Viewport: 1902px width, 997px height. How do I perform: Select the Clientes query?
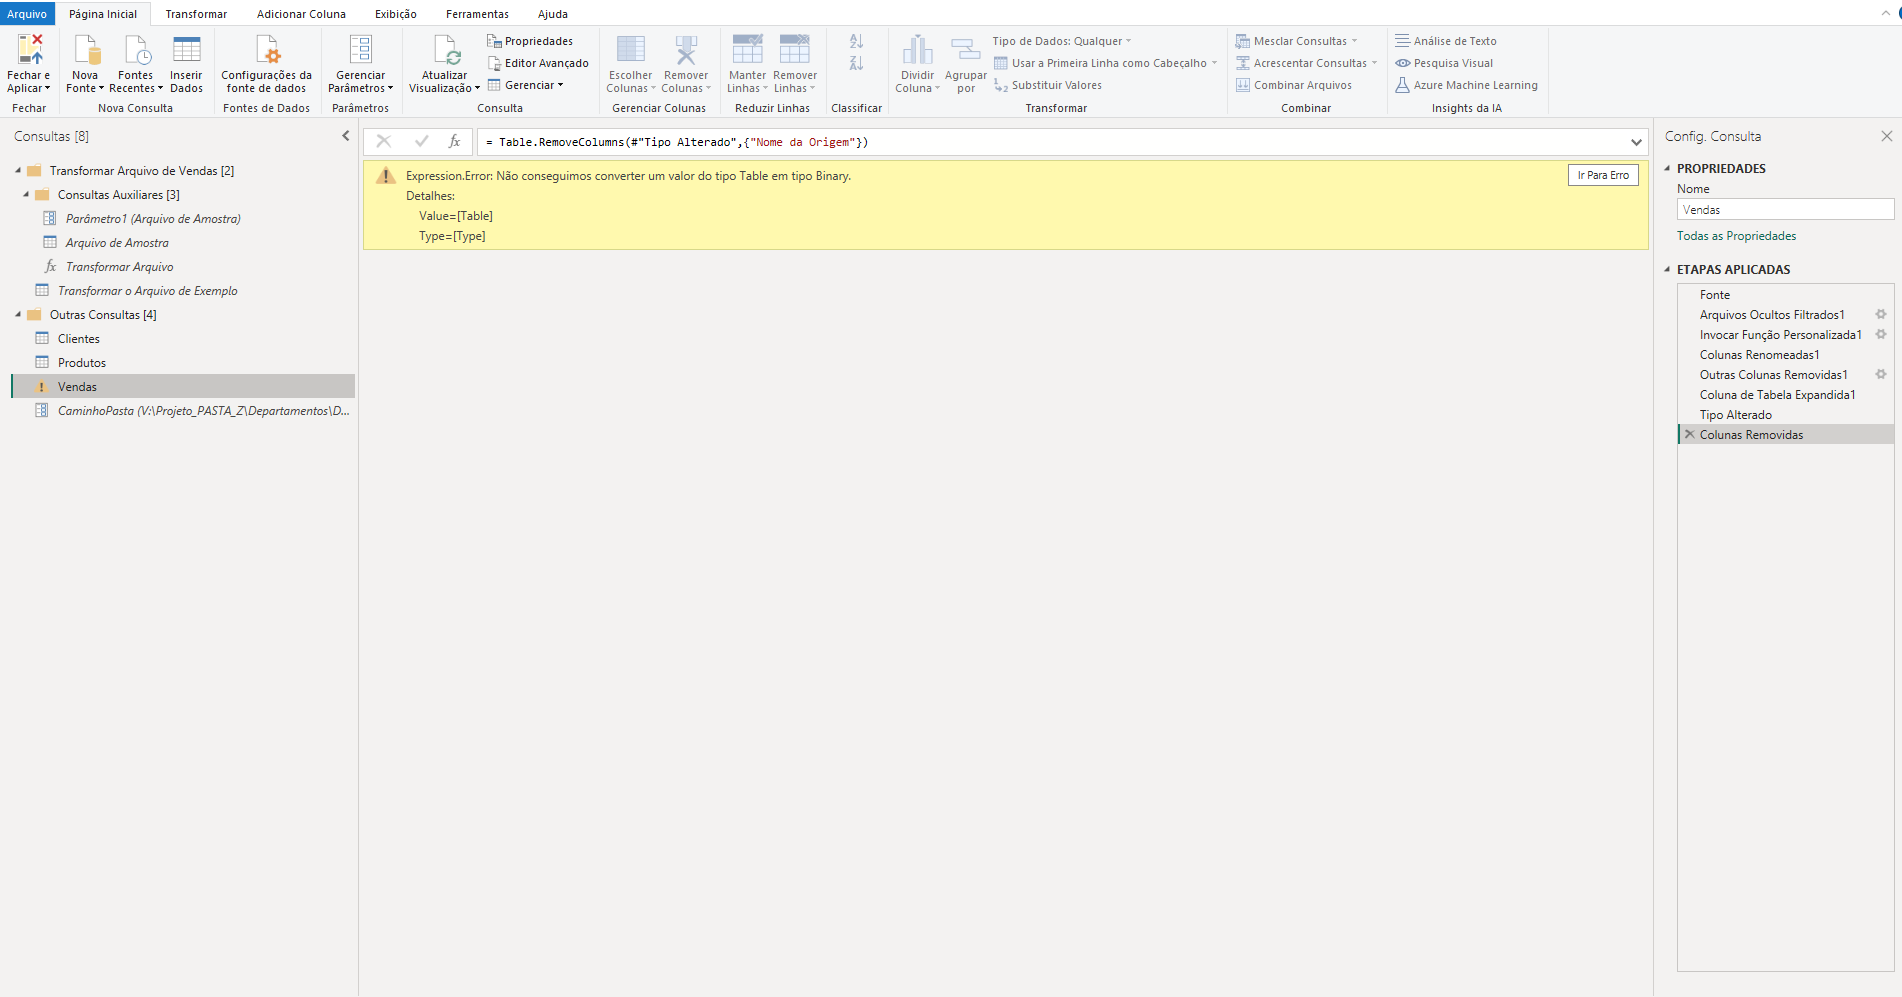coord(183,339)
